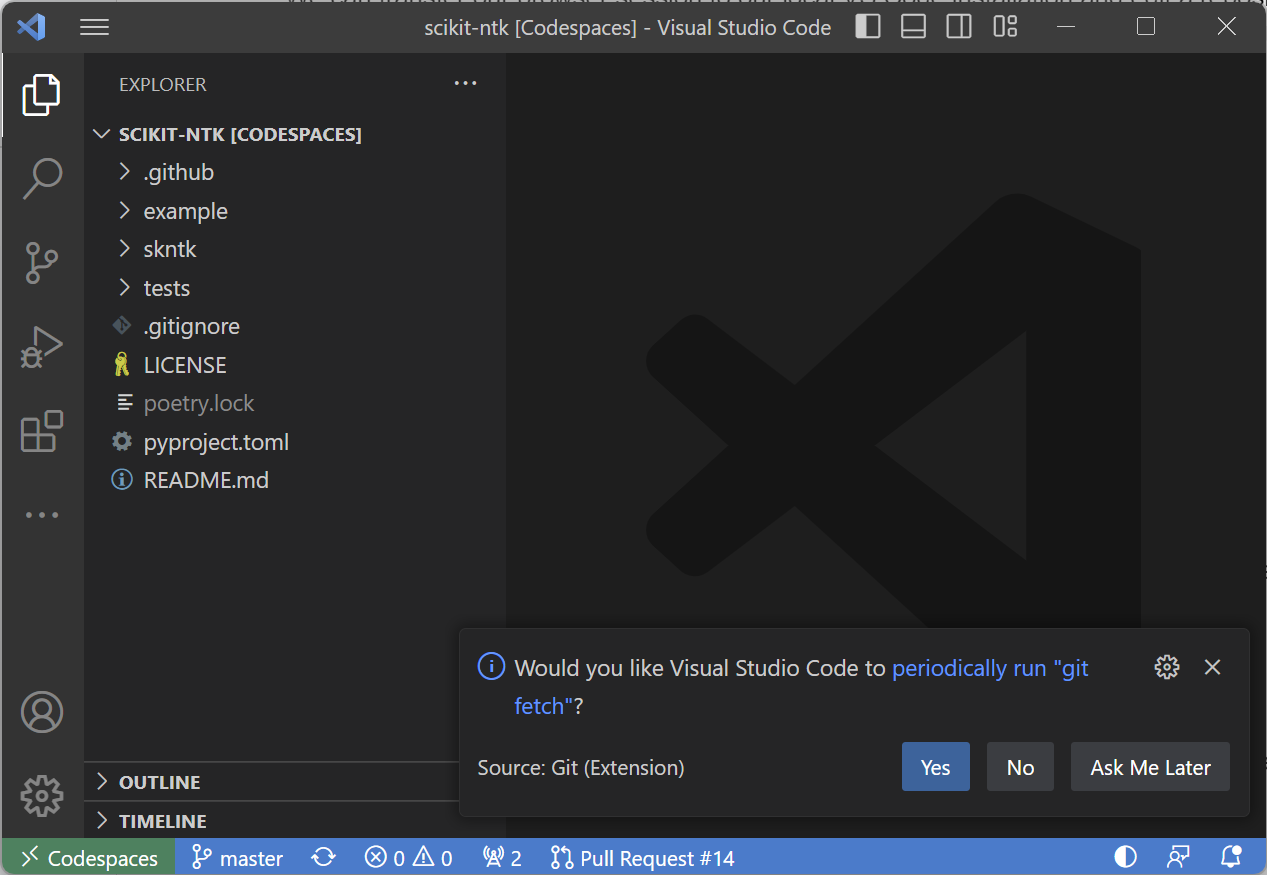Open the Source Control view
This screenshot has width=1267, height=875.
click(42, 263)
